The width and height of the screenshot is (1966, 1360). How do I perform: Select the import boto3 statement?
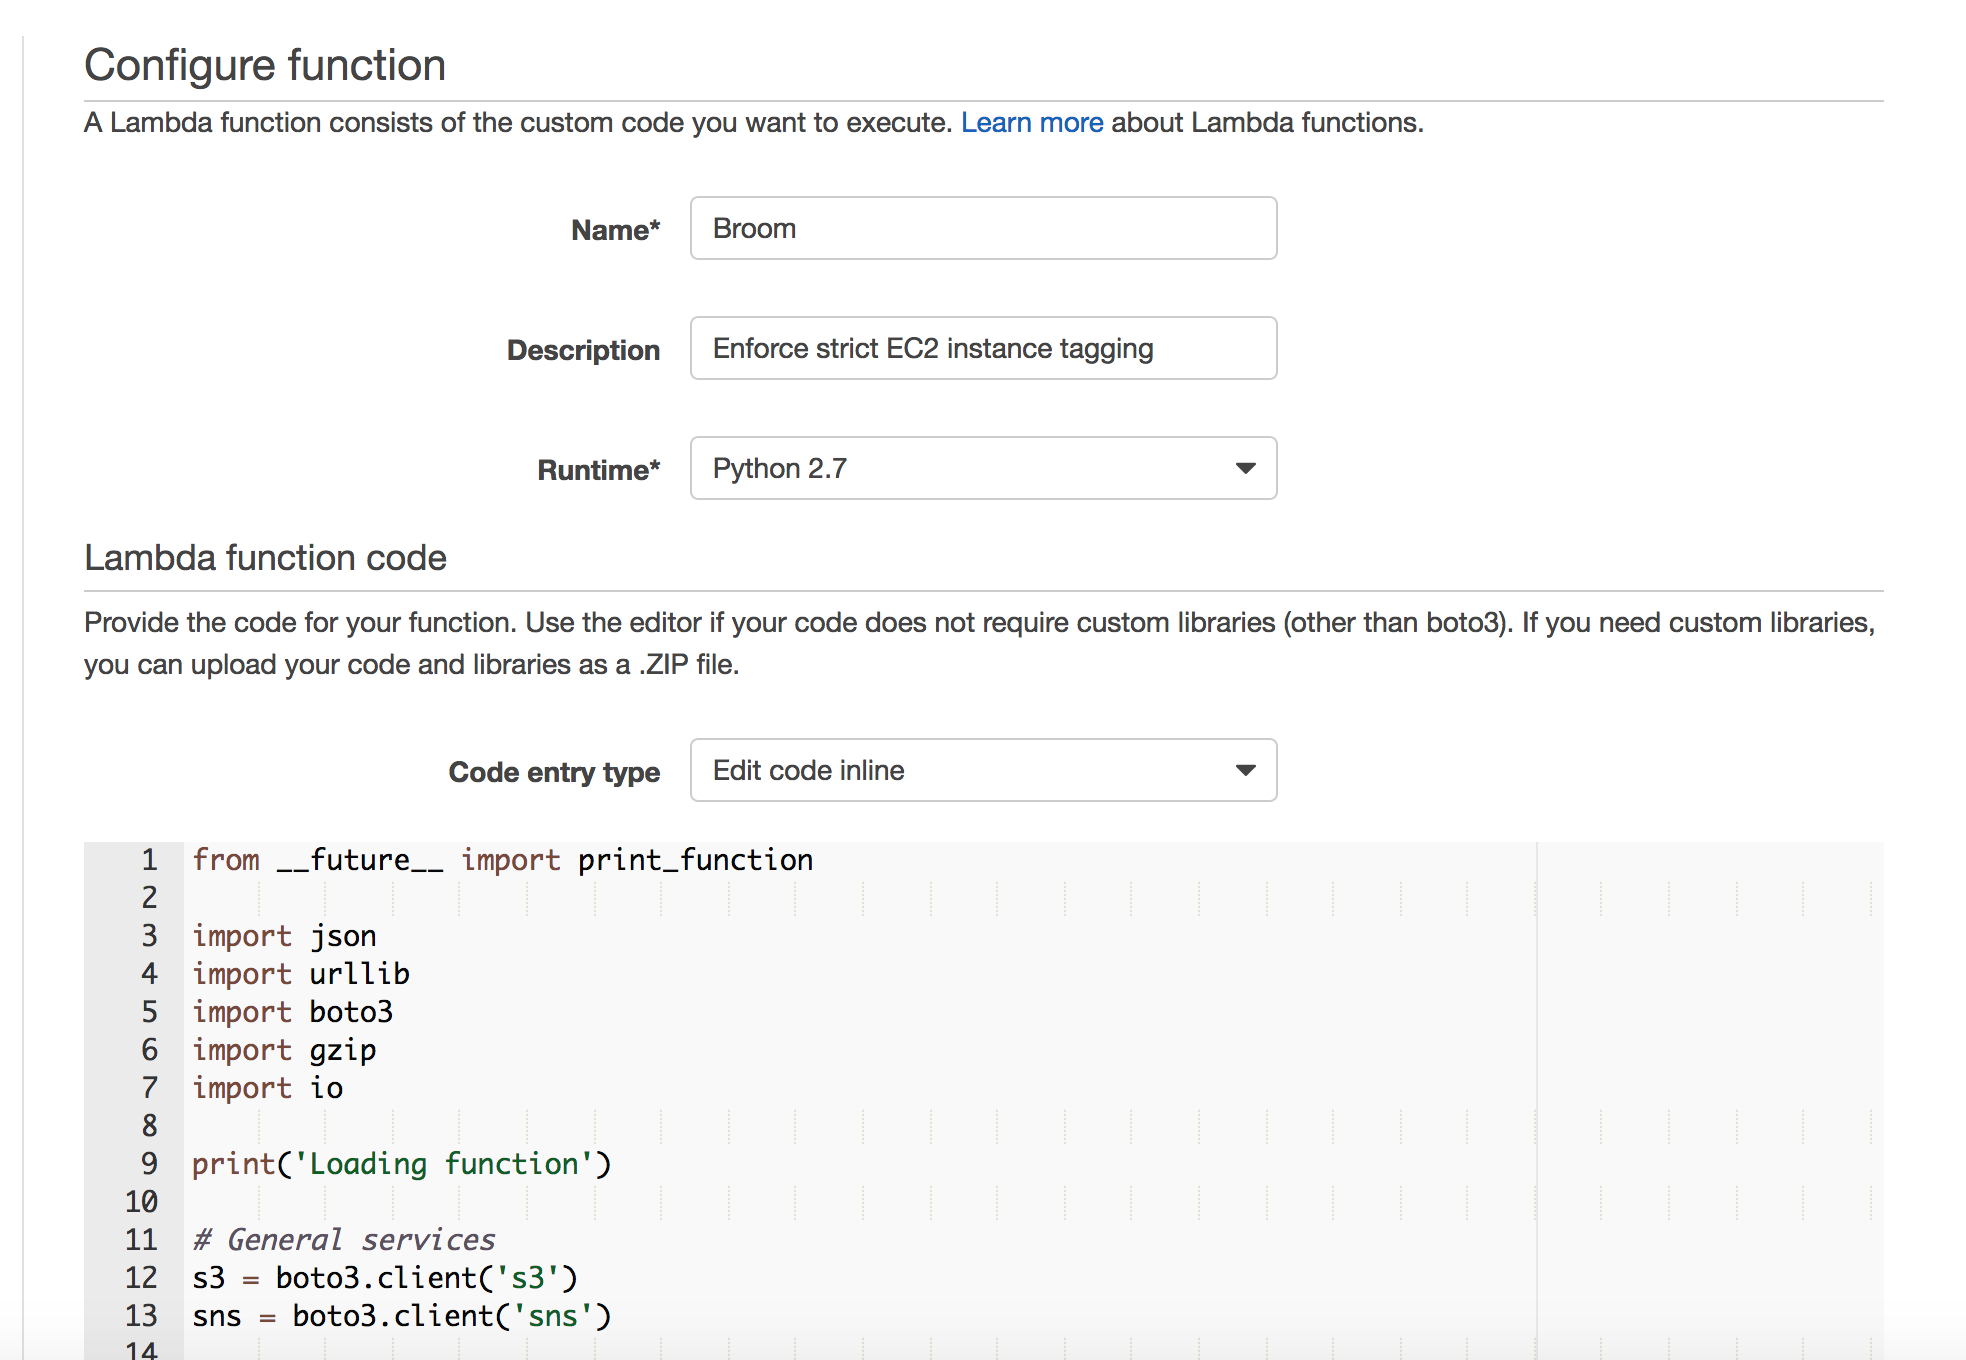[293, 1011]
